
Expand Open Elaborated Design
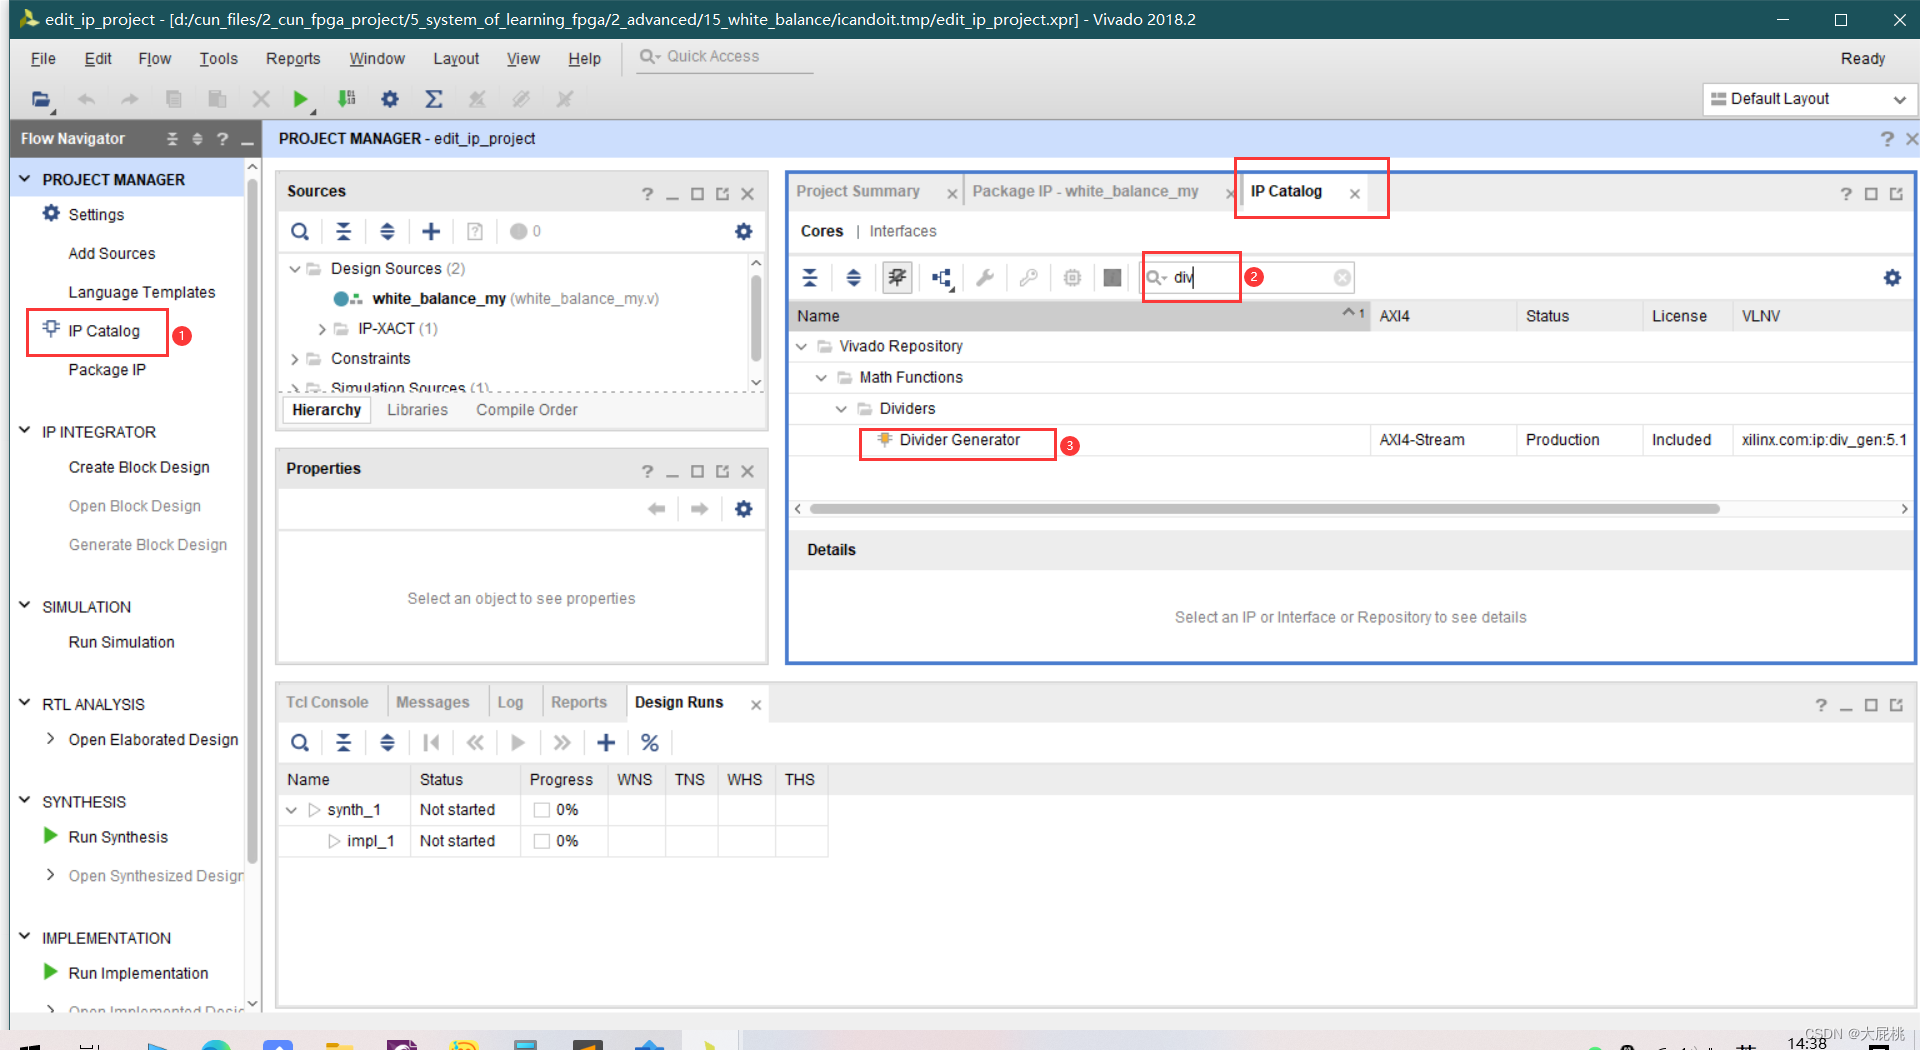50,739
